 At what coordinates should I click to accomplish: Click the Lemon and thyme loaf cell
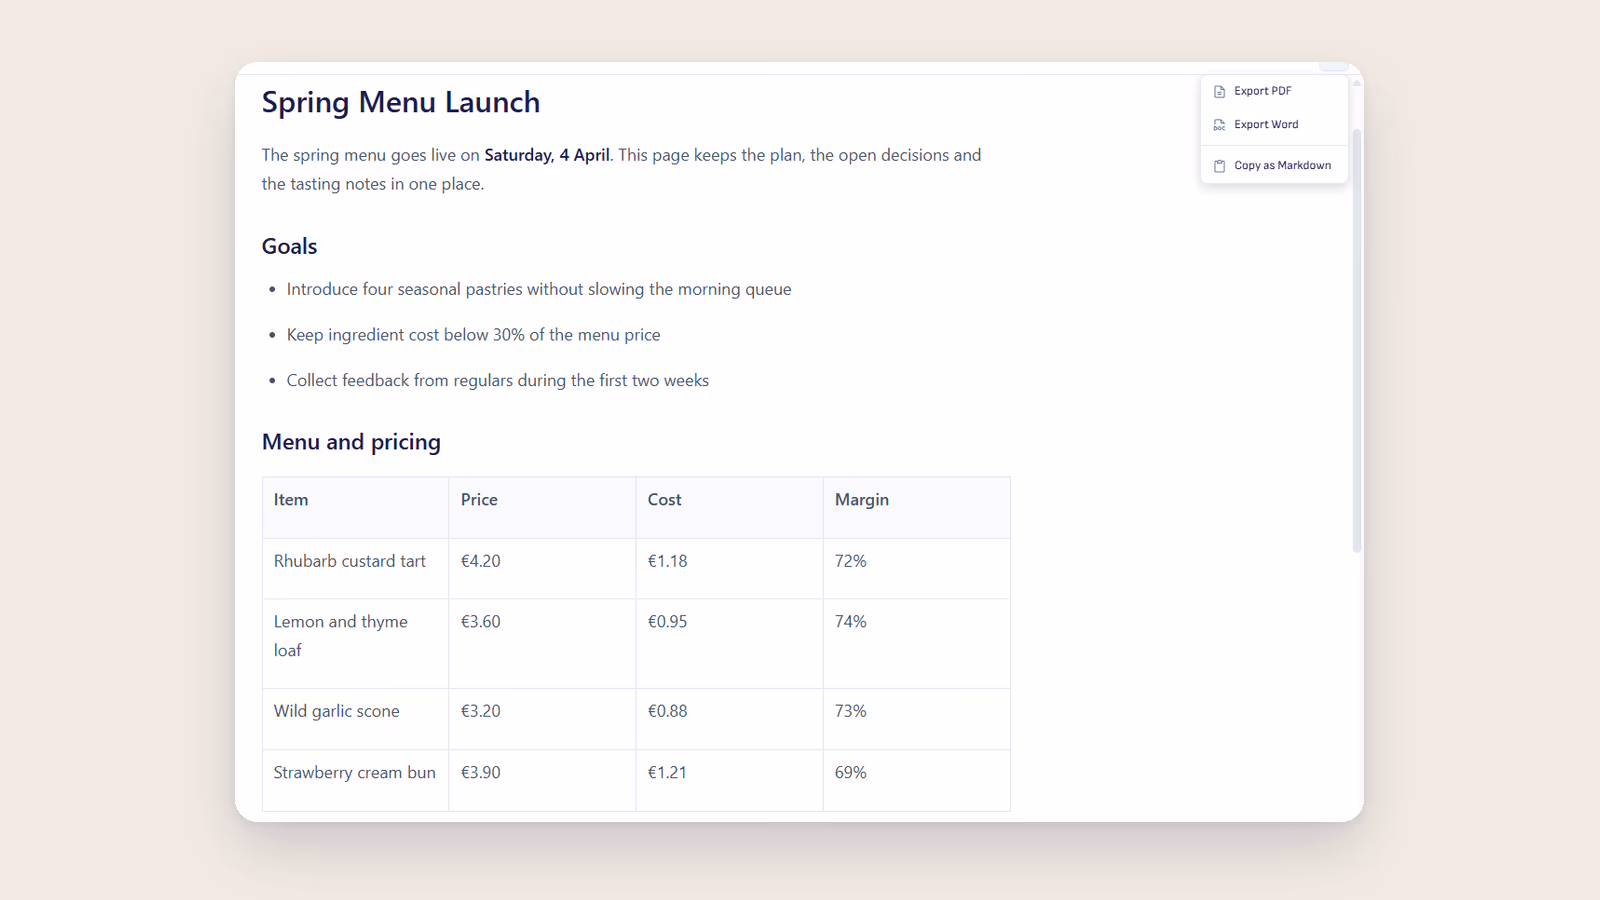(x=355, y=644)
